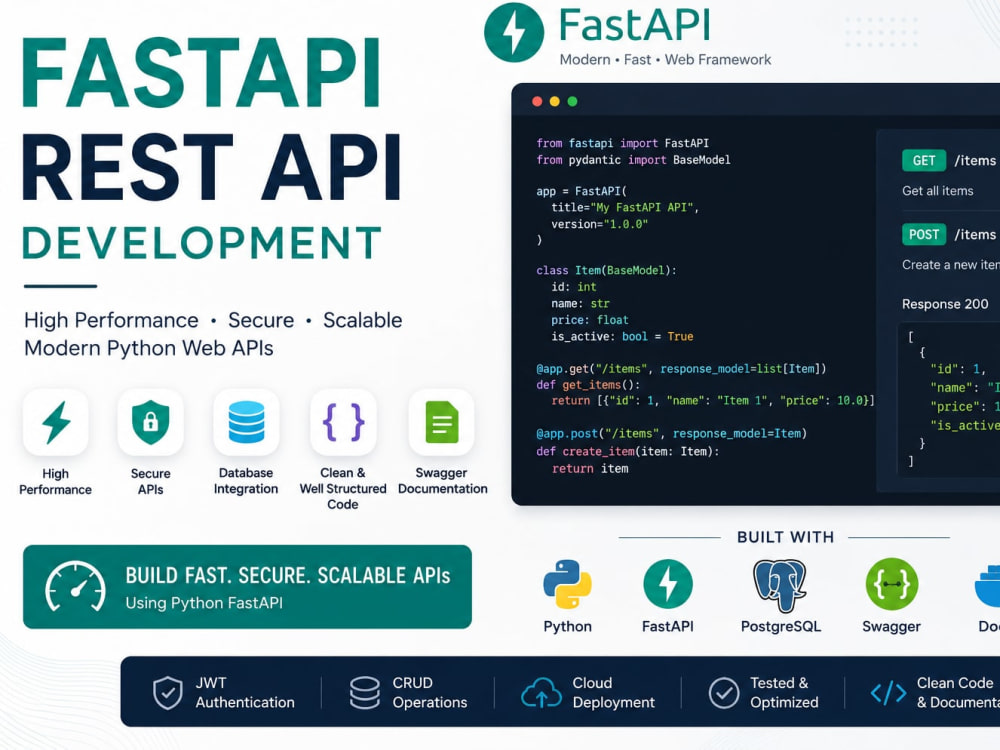Click the "Using Python FastAPI" subtitle
The height and width of the screenshot is (750, 1000).
coord(204,603)
